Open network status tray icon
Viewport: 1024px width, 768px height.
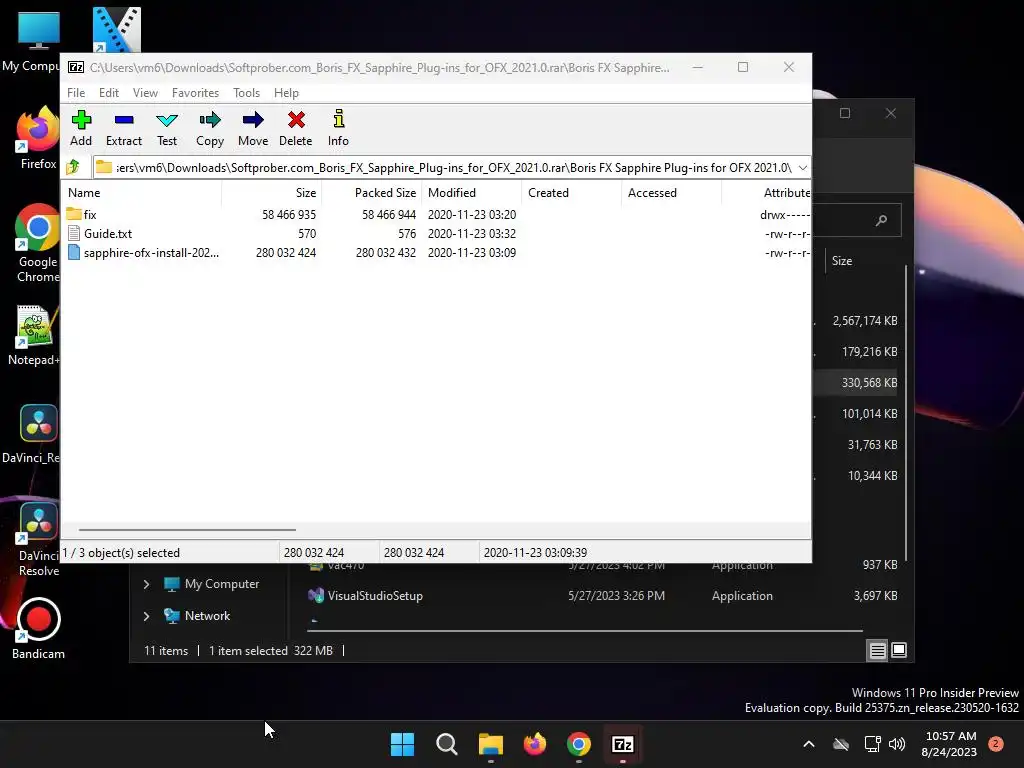(872, 744)
